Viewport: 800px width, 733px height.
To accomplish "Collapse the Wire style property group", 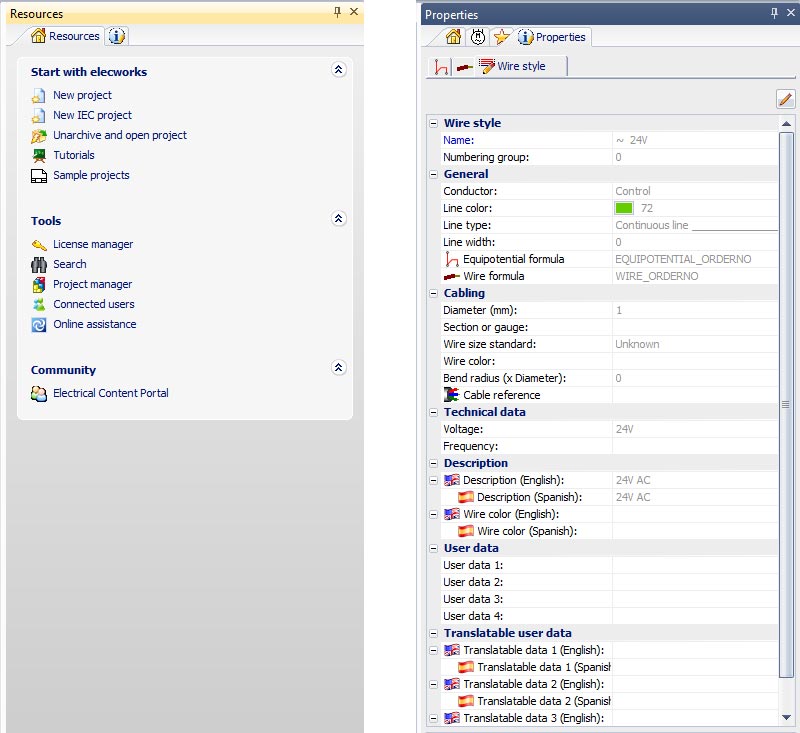I will pyautogui.click(x=434, y=123).
